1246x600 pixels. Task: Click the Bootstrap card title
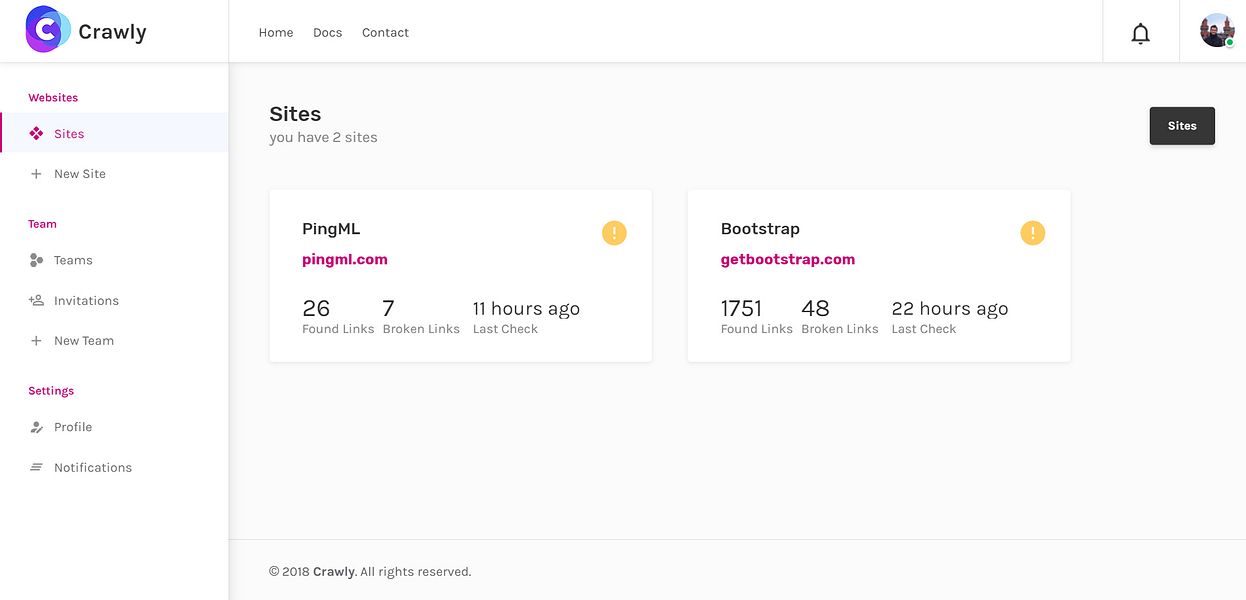pos(760,229)
